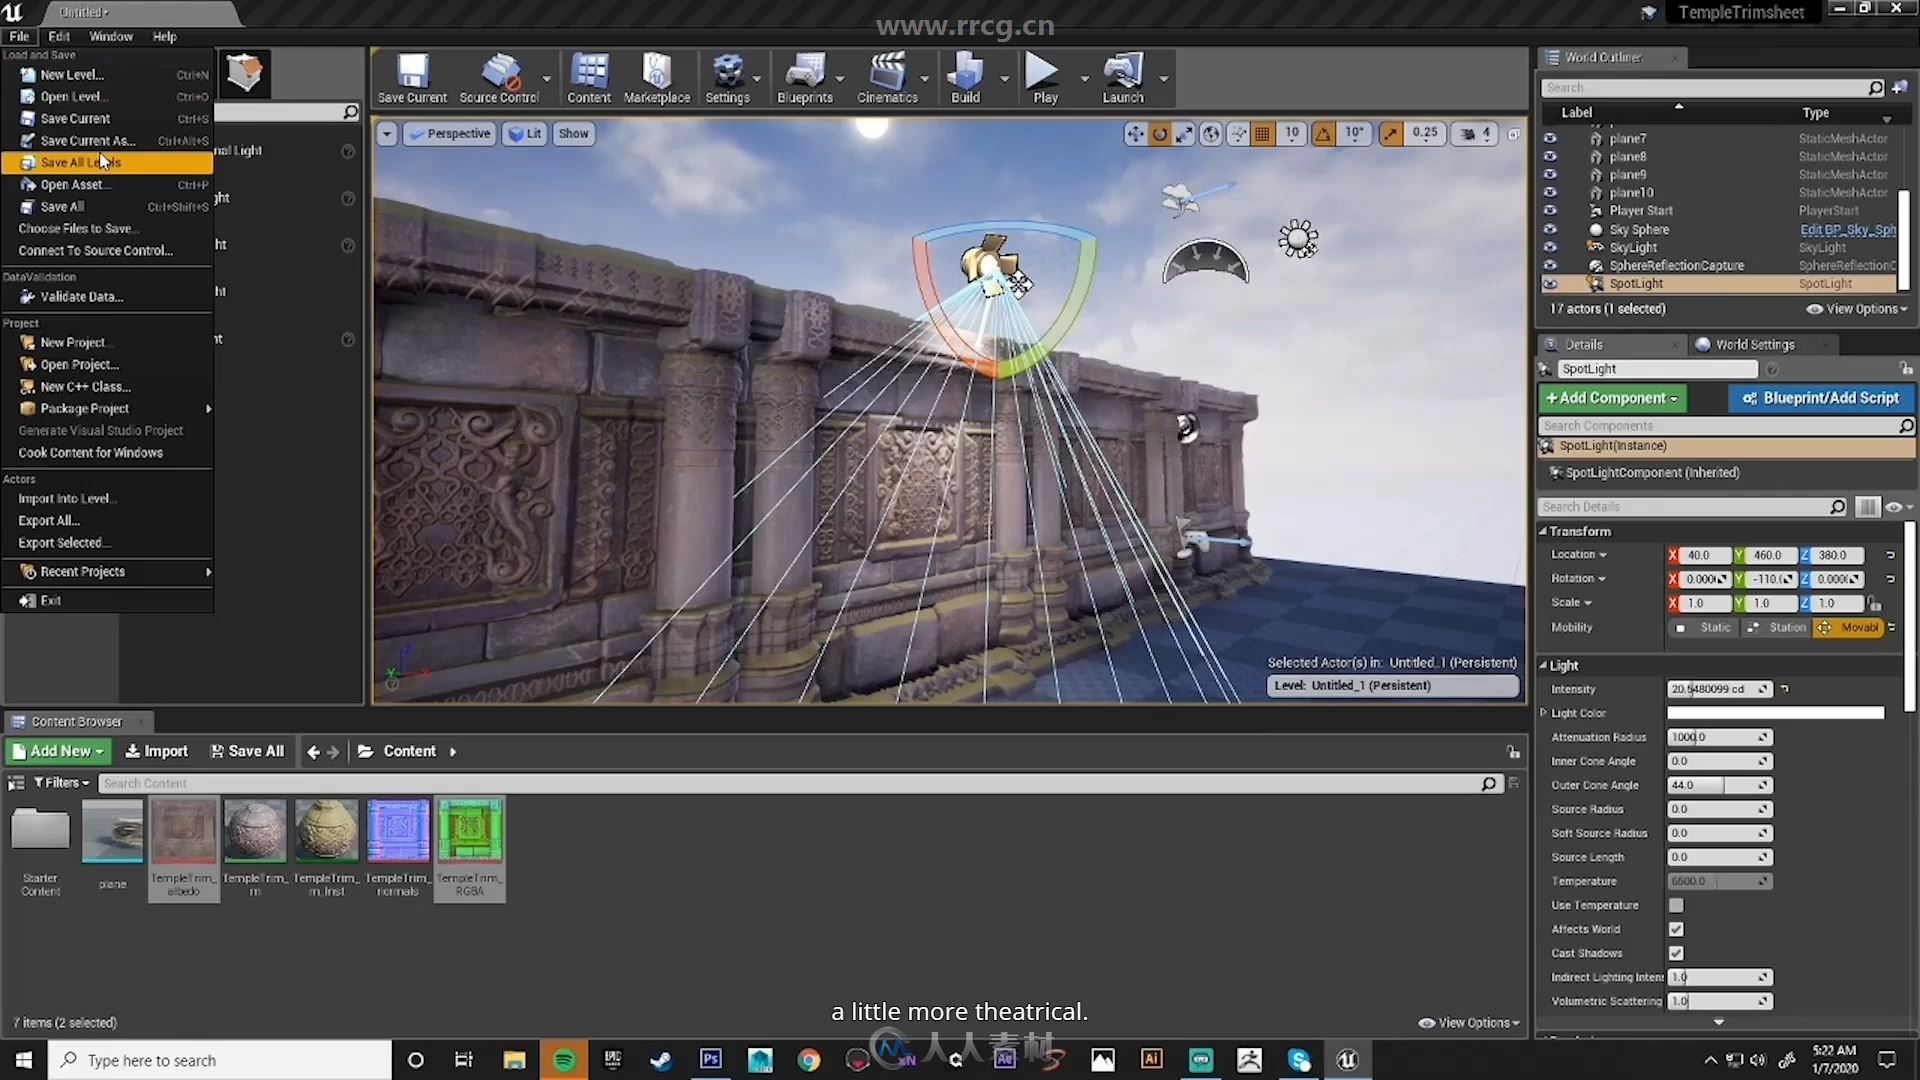
Task: Enable Use Temperature checkbox
Action: tap(1676, 905)
